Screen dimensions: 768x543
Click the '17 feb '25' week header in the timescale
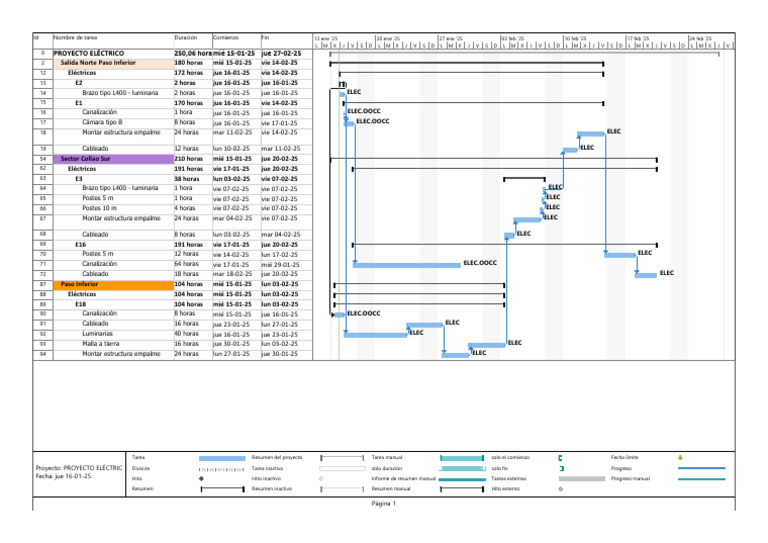[638, 38]
